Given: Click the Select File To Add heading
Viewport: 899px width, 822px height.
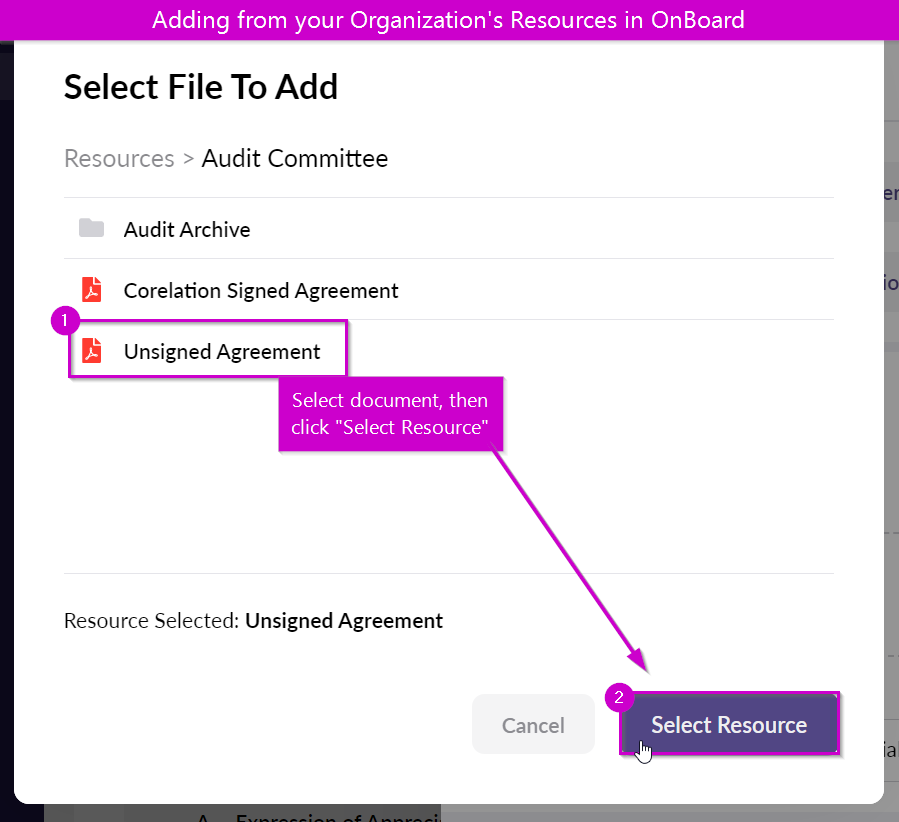Looking at the screenshot, I should (201, 87).
